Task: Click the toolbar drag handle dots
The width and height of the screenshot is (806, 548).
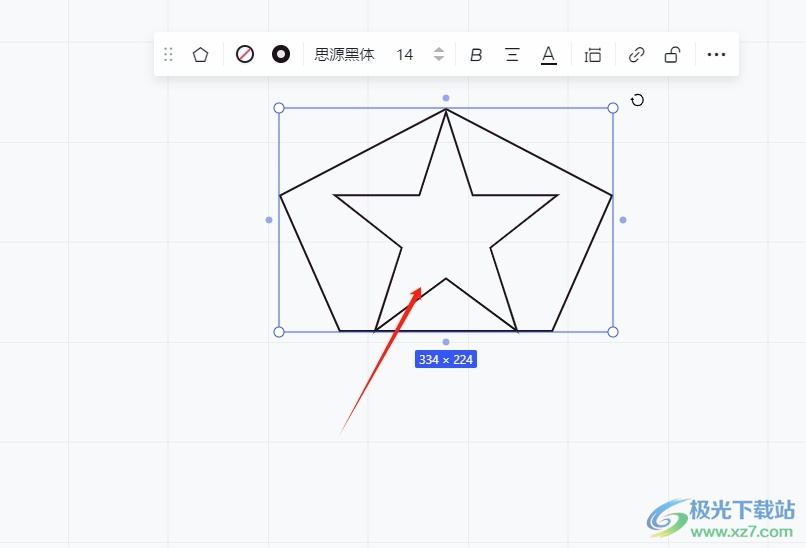Action: pos(168,54)
